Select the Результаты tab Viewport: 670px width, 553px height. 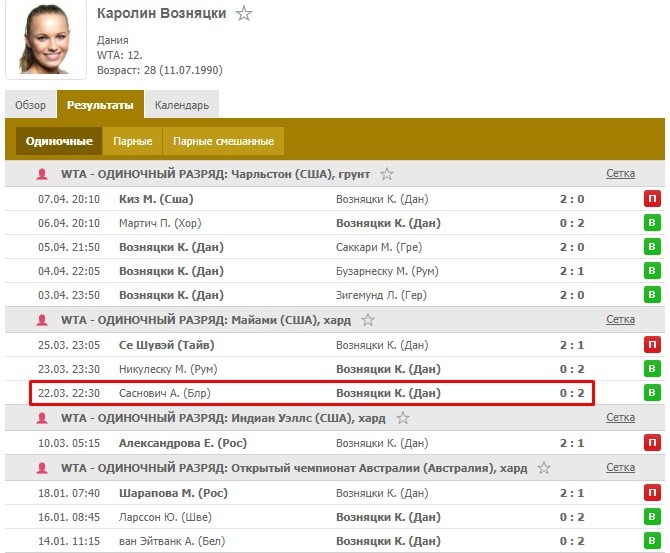click(x=100, y=105)
